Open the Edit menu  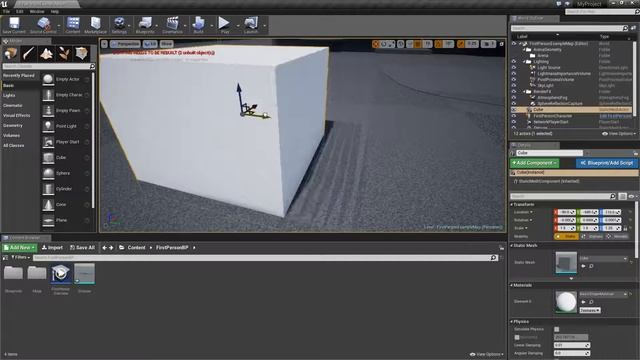pos(20,11)
